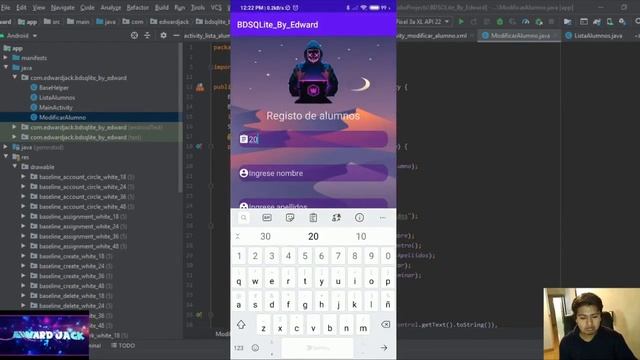The height and width of the screenshot is (360, 640).
Task: Expand the manifests folder
Action: tap(6, 58)
